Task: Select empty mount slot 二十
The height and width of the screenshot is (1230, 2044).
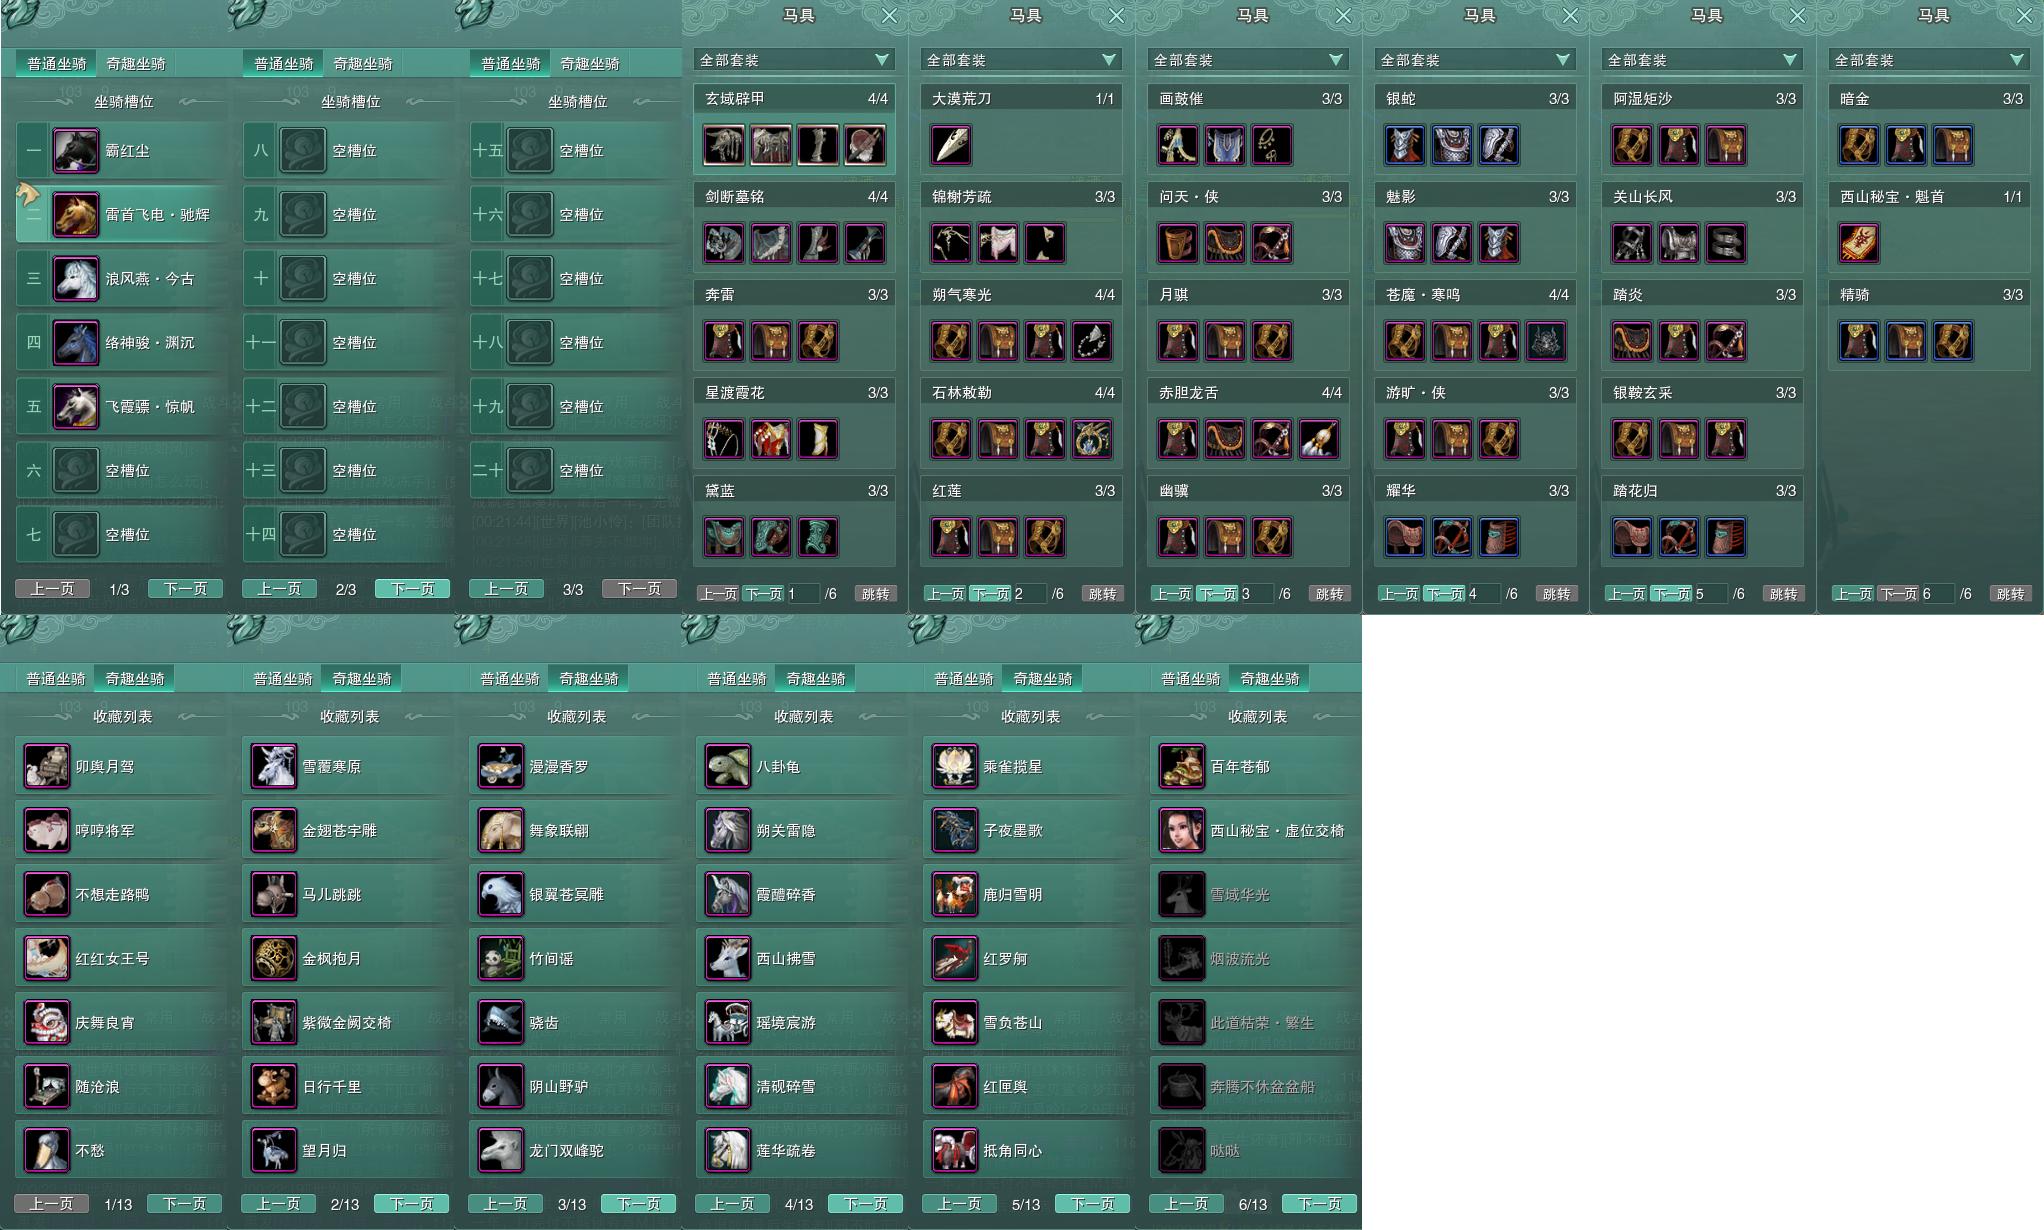Action: [x=574, y=471]
